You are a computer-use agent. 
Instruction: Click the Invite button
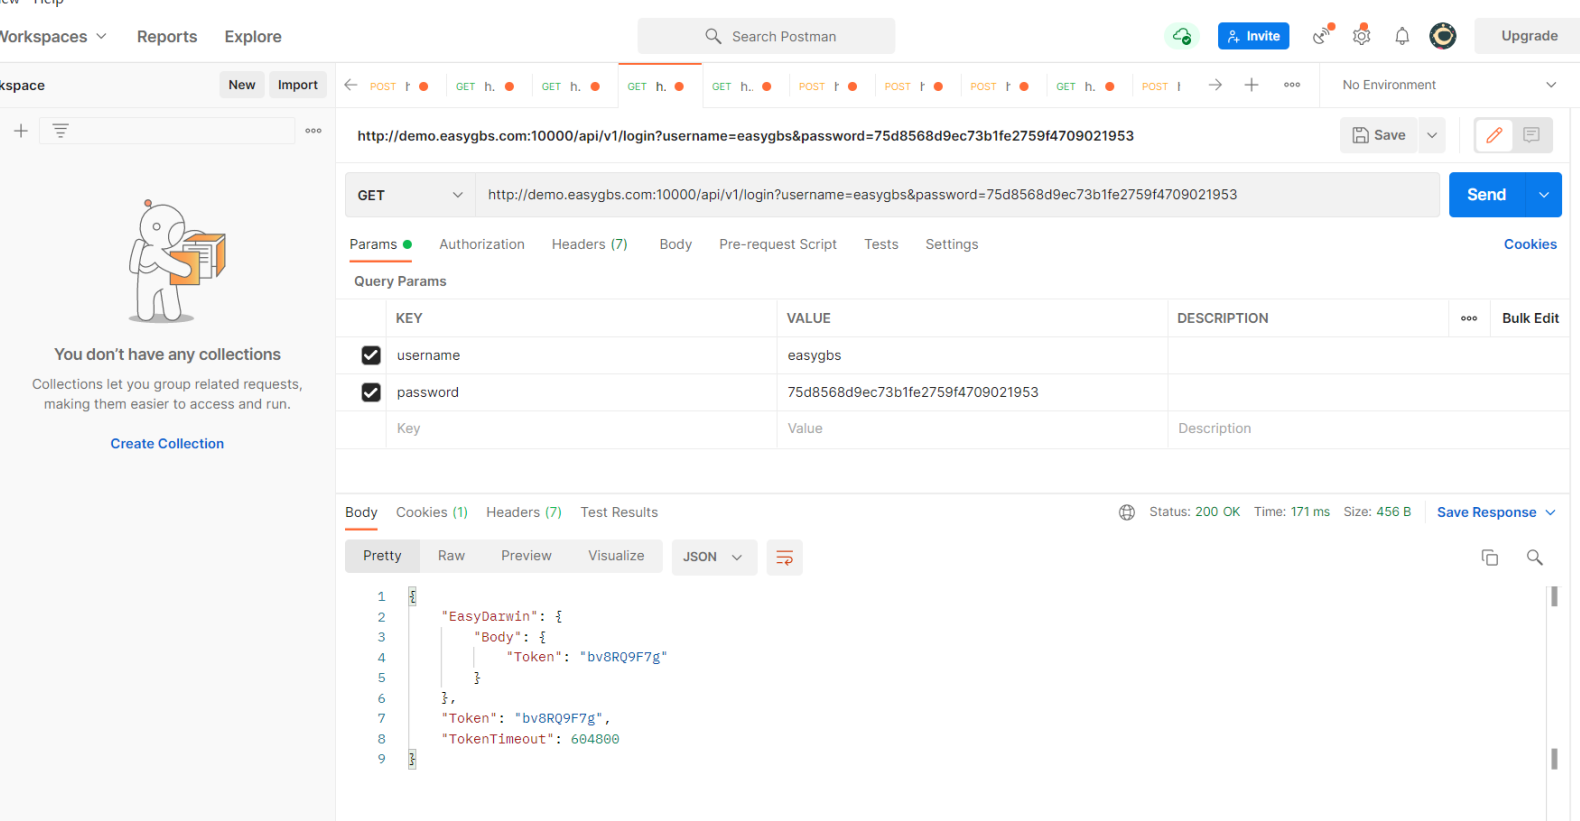[1254, 36]
